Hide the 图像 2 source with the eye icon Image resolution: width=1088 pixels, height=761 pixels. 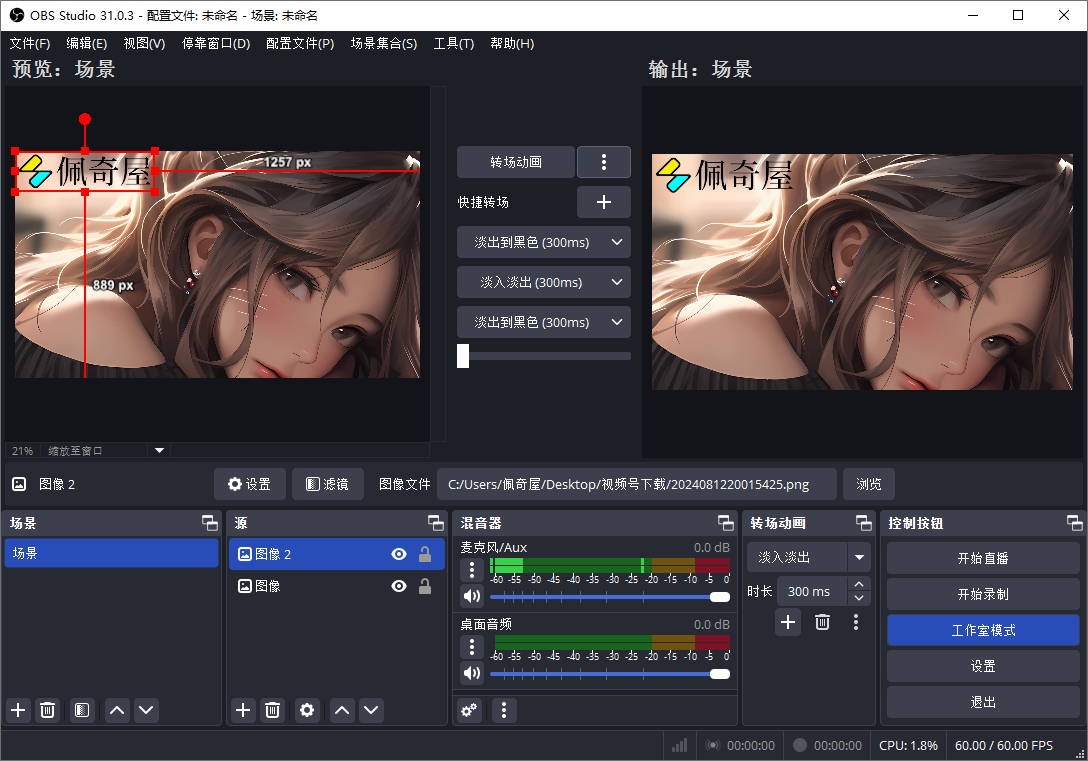coord(399,554)
